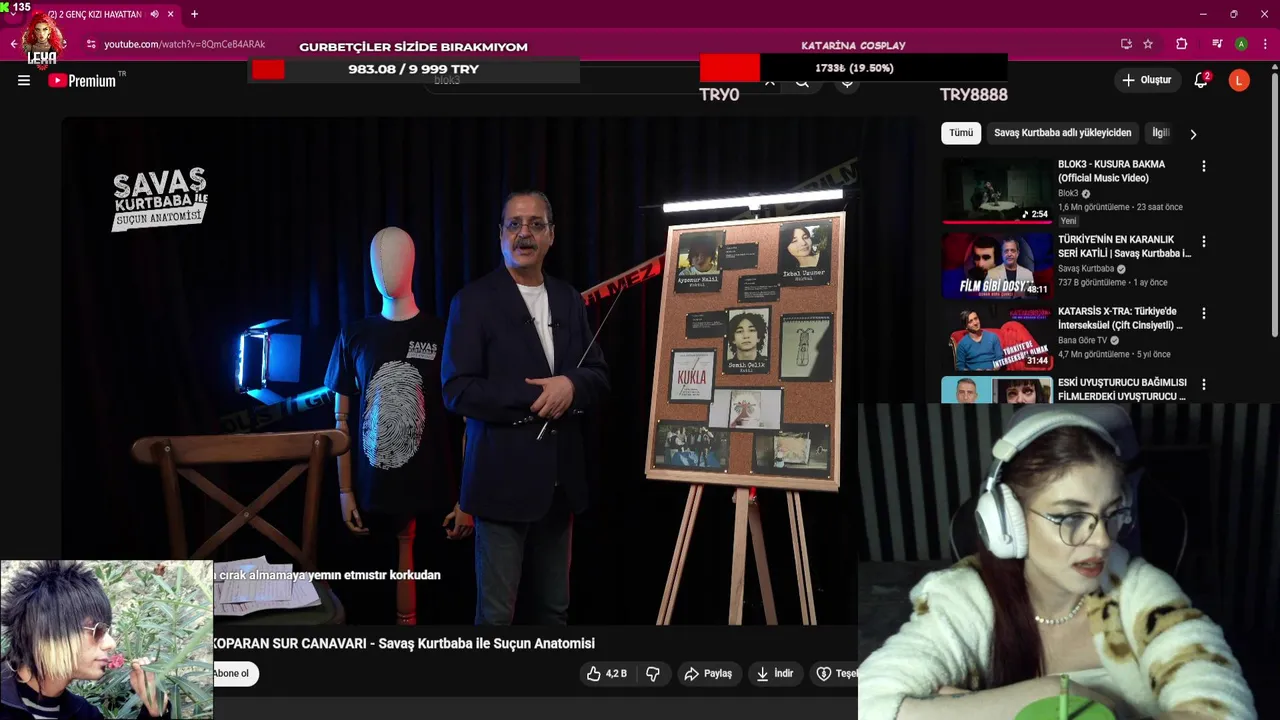
Task: Open title KATARSİS X-TRA Türkiye'de İnterseksüel
Action: point(1120,318)
